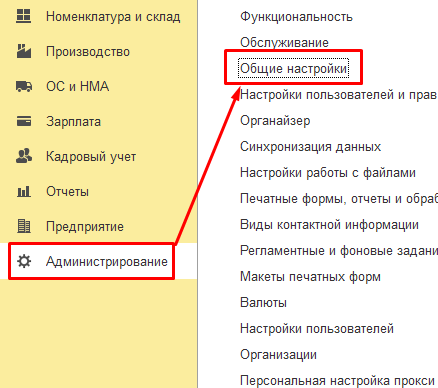This screenshot has height=388, width=438.
Task: Select the Администрирование section
Action: point(107,261)
